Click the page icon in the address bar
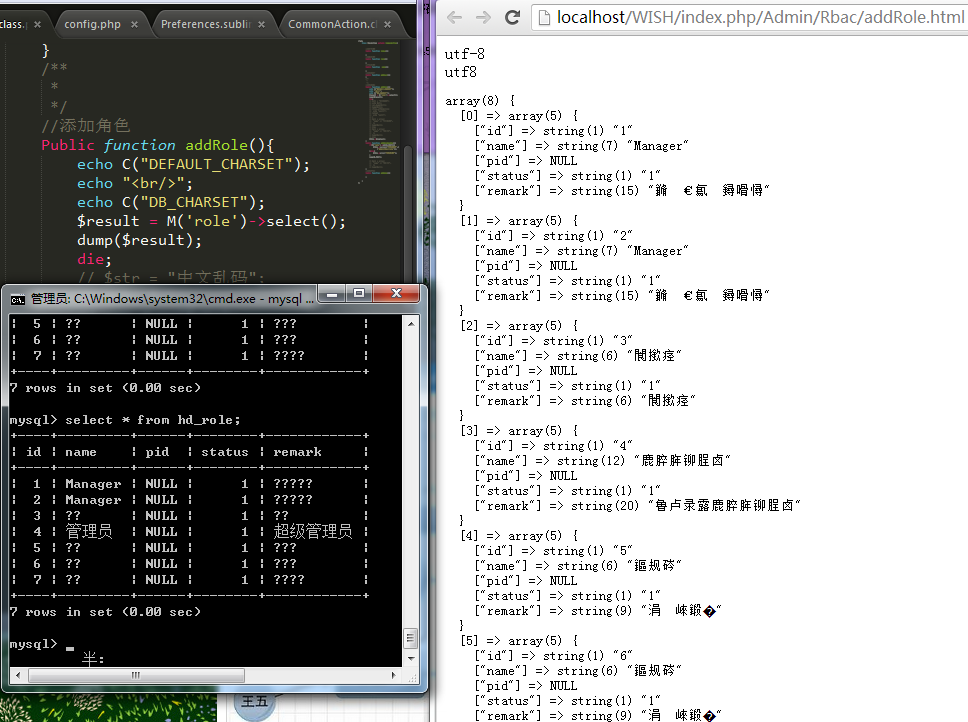The image size is (968, 722). 545,17
